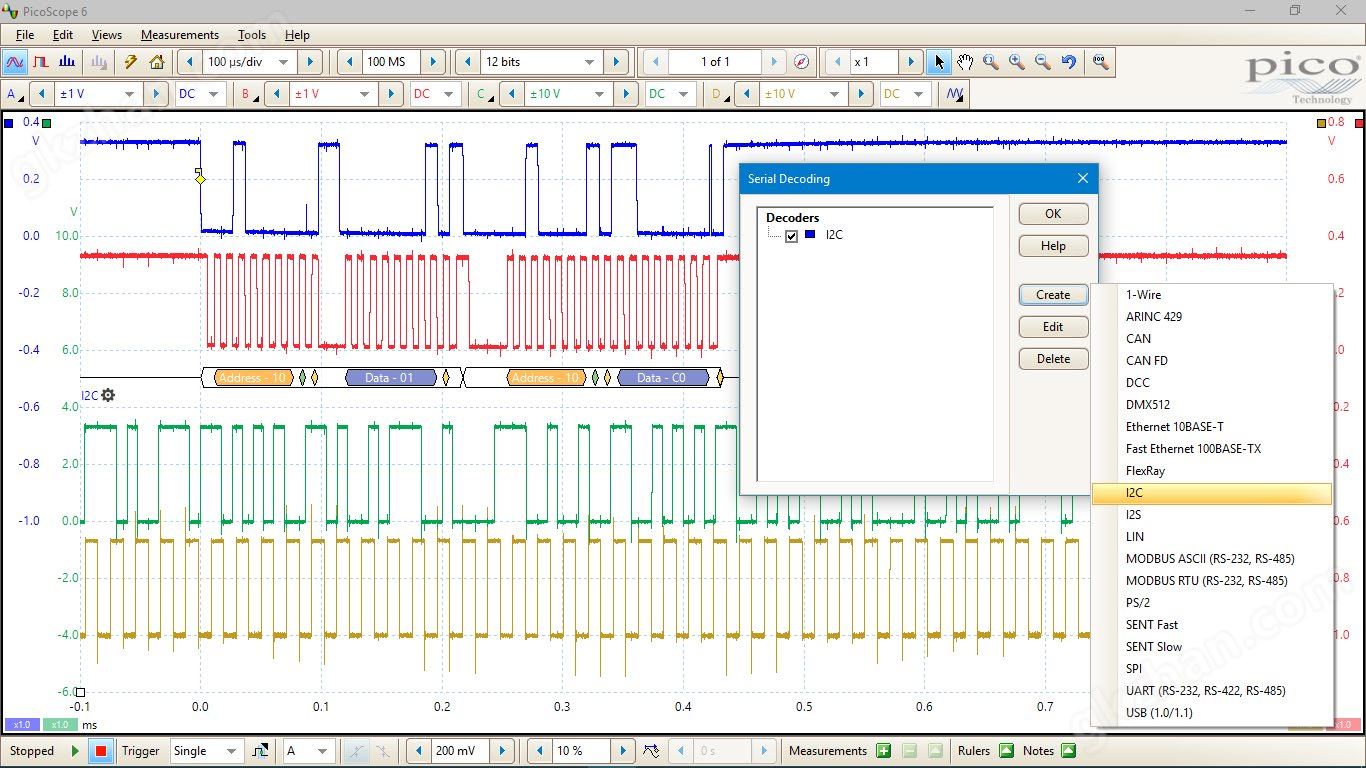Click the Home icon in toolbar
The image size is (1366, 768).
point(157,62)
